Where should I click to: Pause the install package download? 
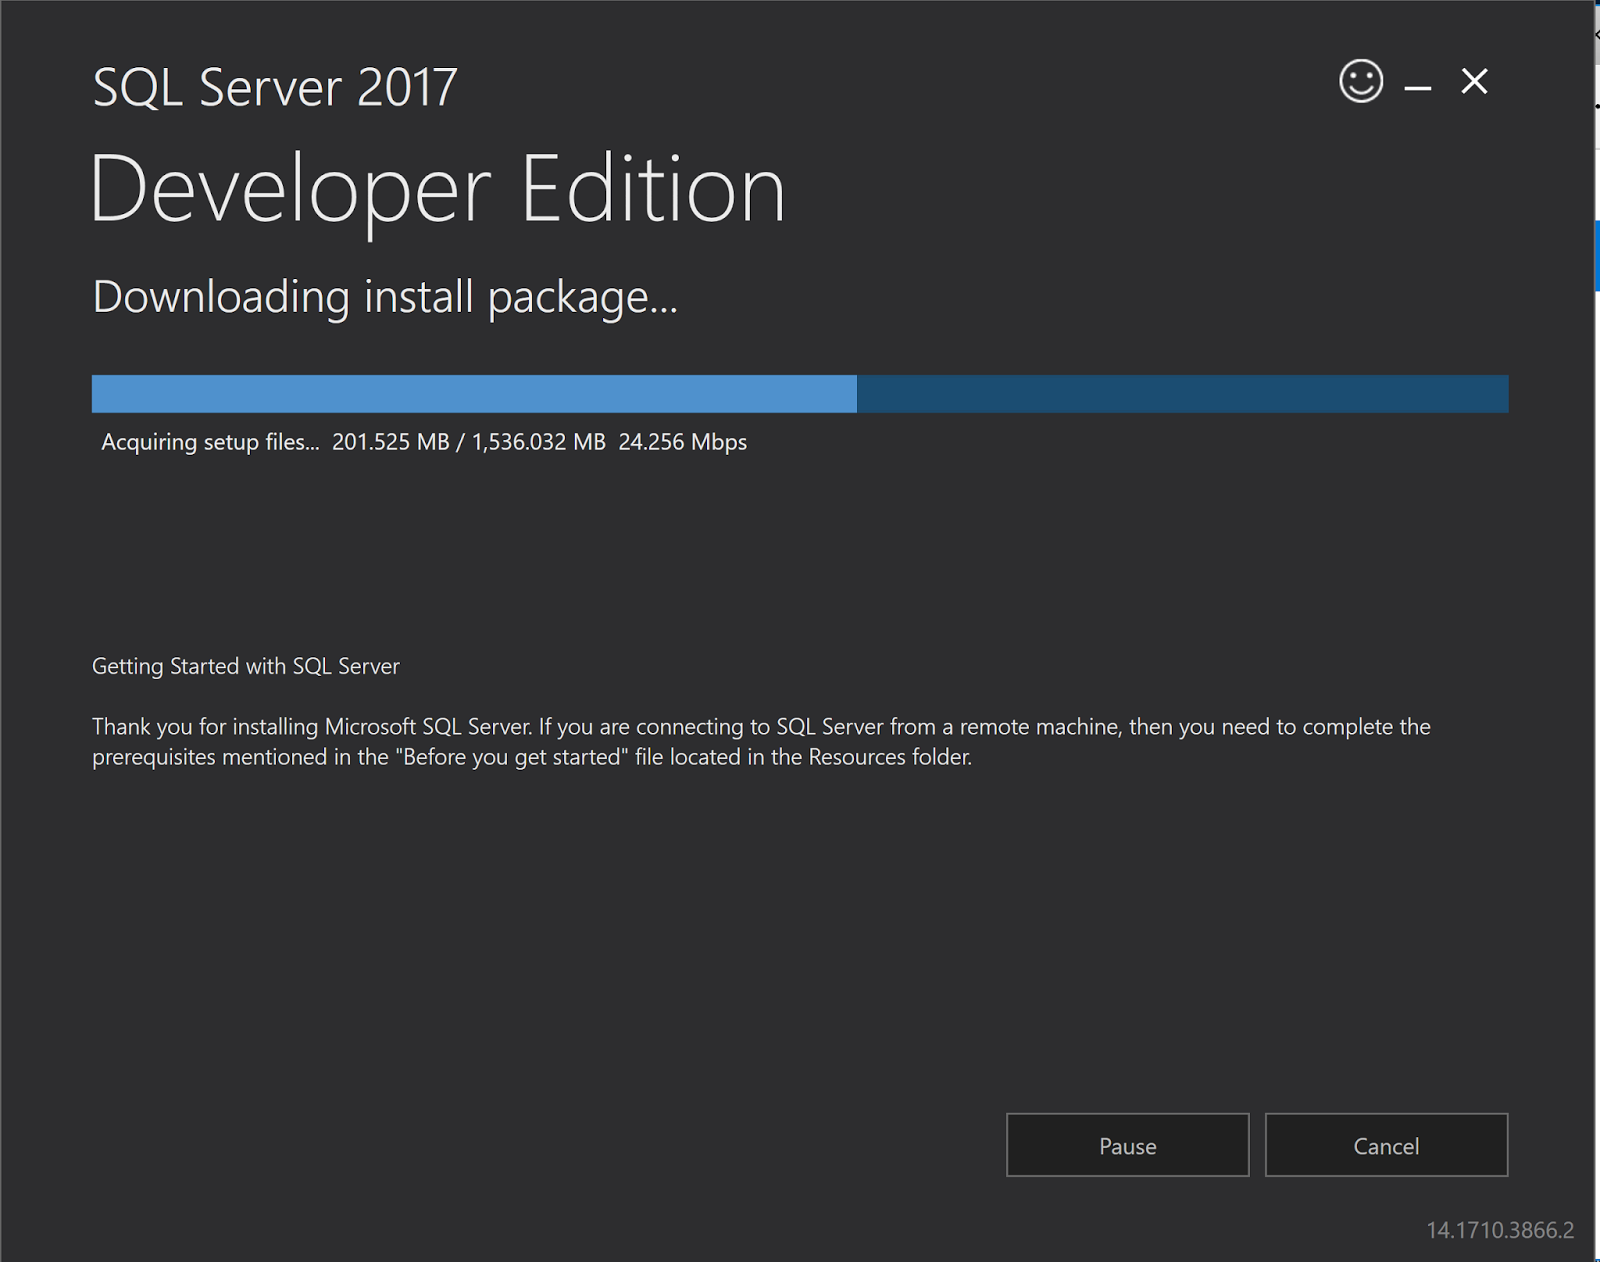tap(1127, 1145)
